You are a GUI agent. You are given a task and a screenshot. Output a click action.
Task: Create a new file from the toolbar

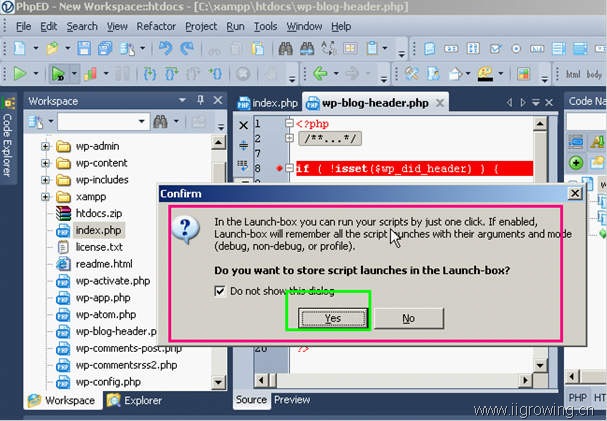tap(19, 48)
